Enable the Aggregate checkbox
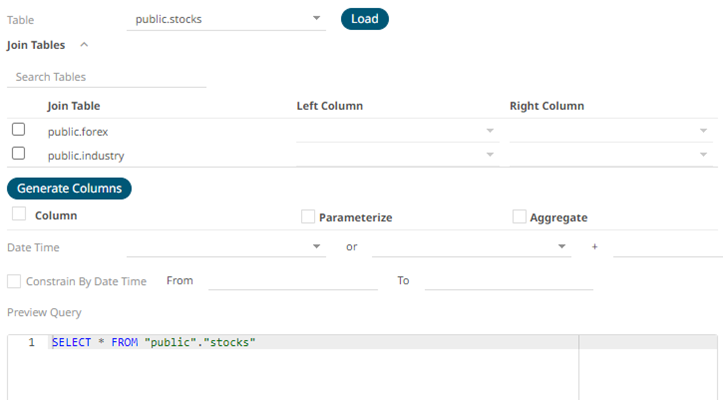 pos(519,217)
